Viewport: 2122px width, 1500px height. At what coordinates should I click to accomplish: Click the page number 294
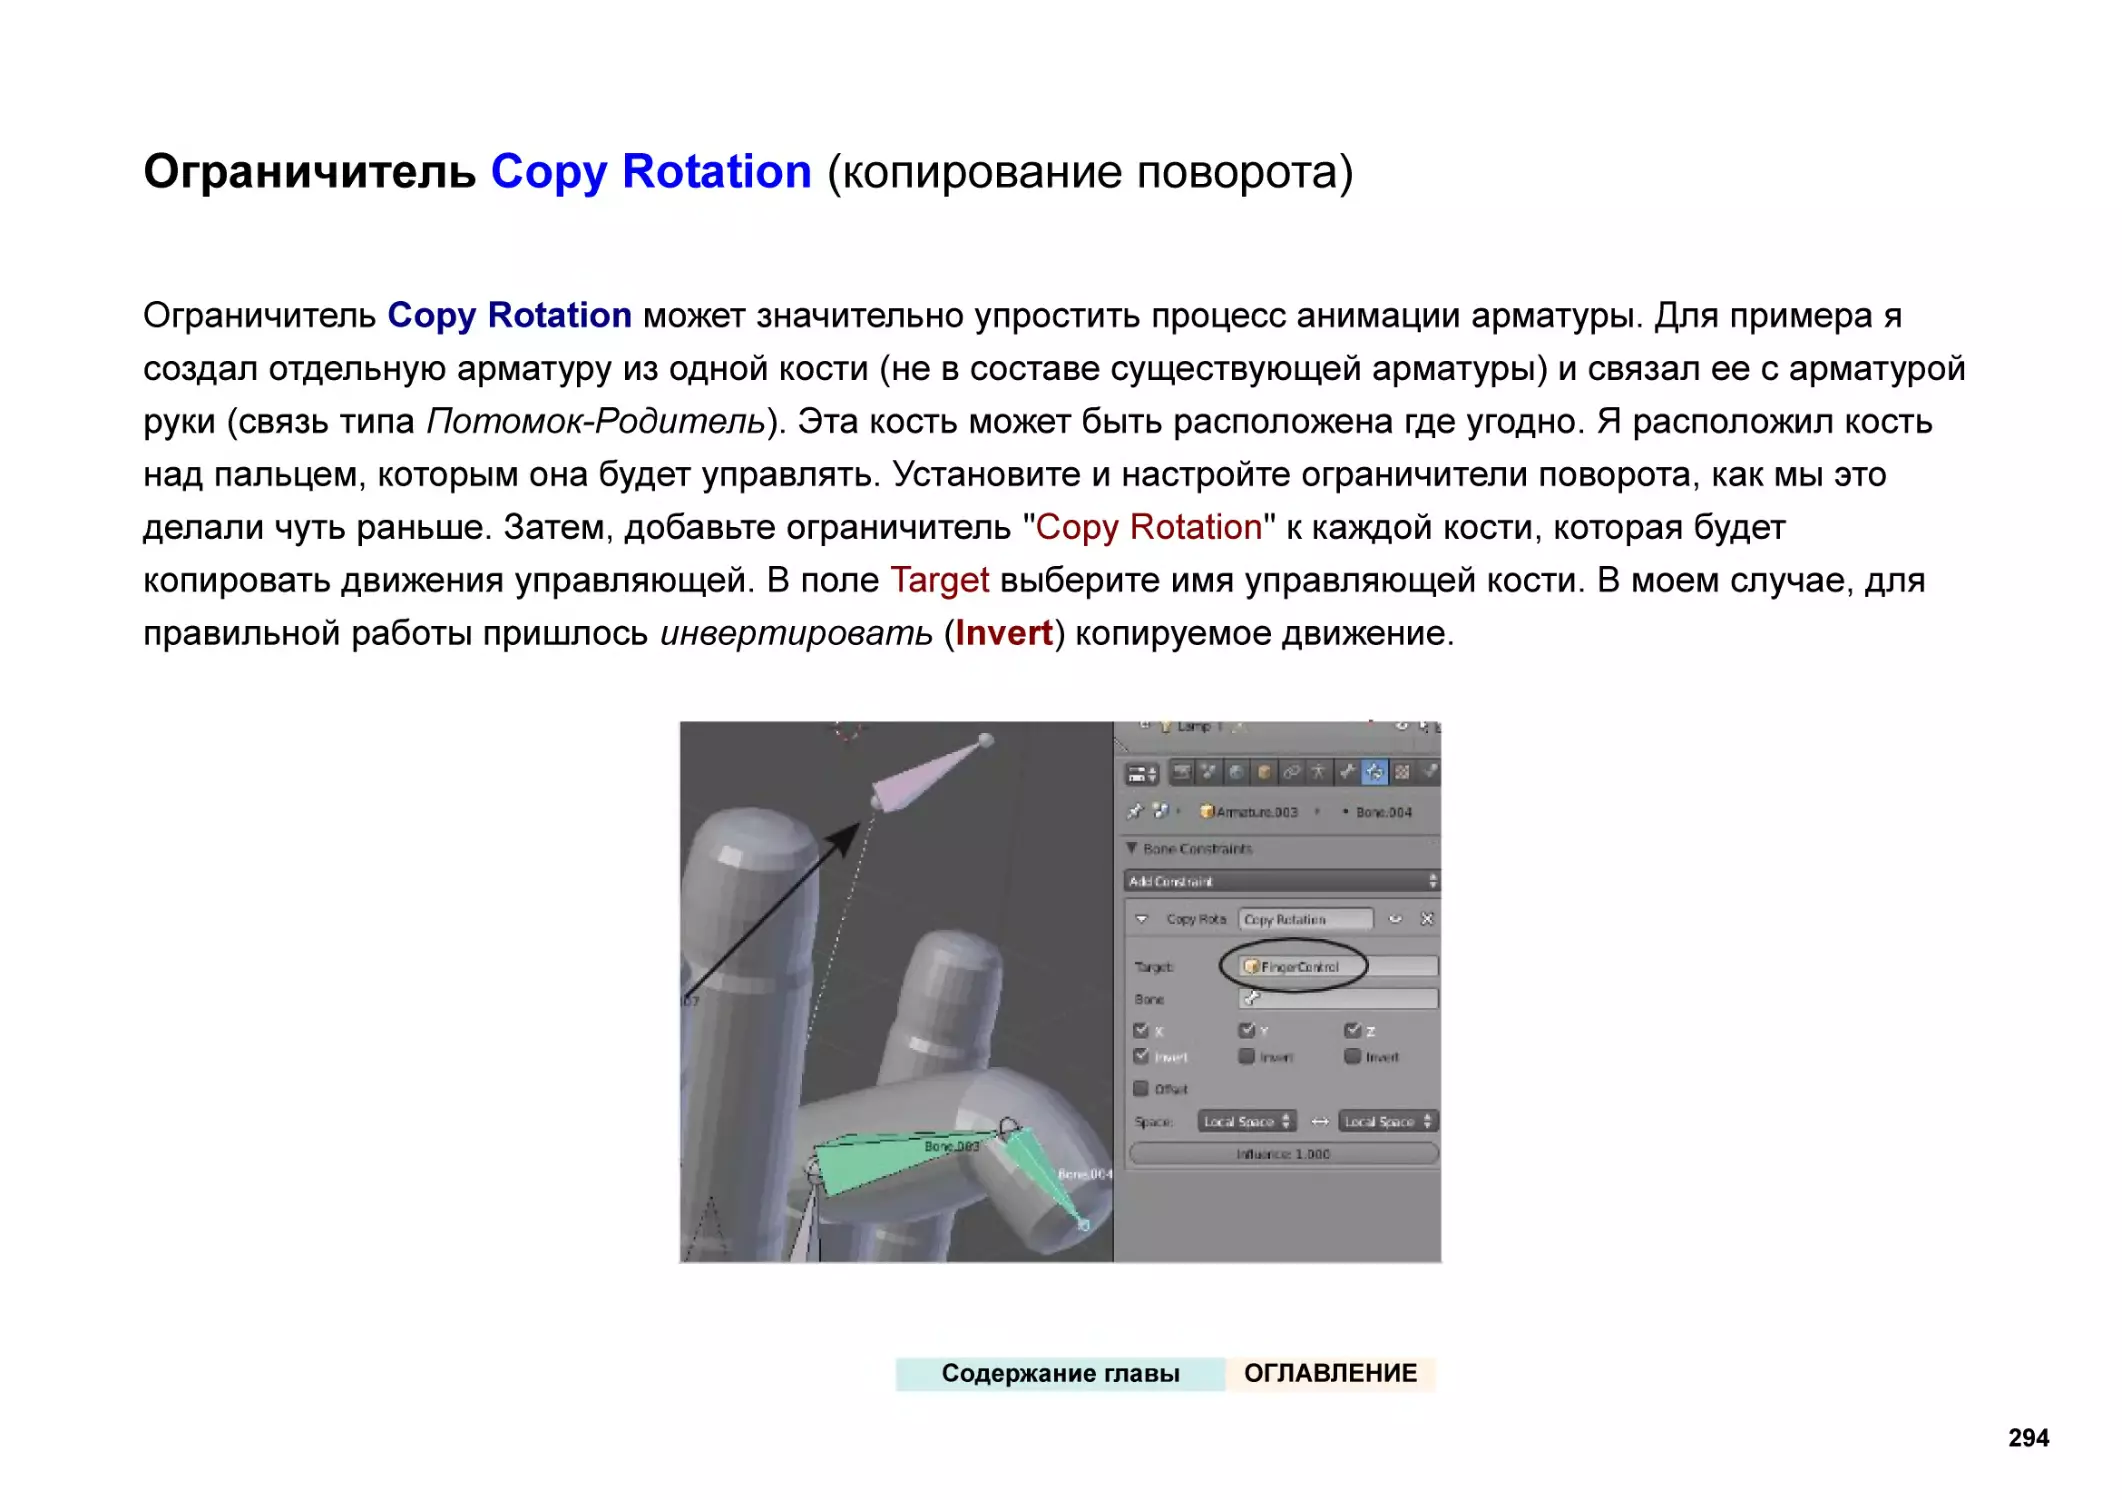tap(2028, 1438)
